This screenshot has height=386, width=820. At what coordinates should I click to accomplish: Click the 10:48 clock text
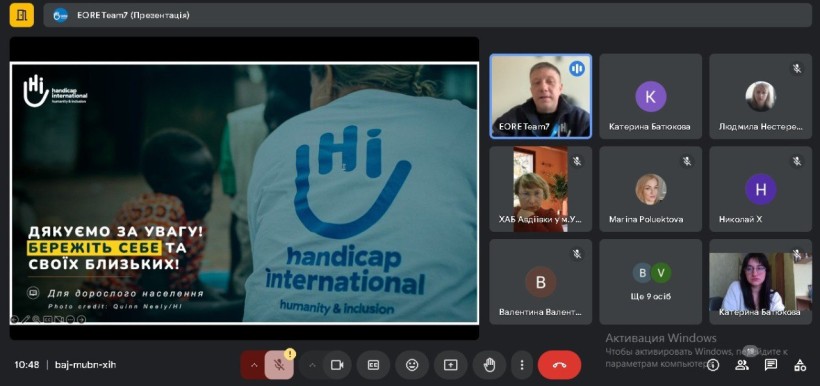[27, 365]
